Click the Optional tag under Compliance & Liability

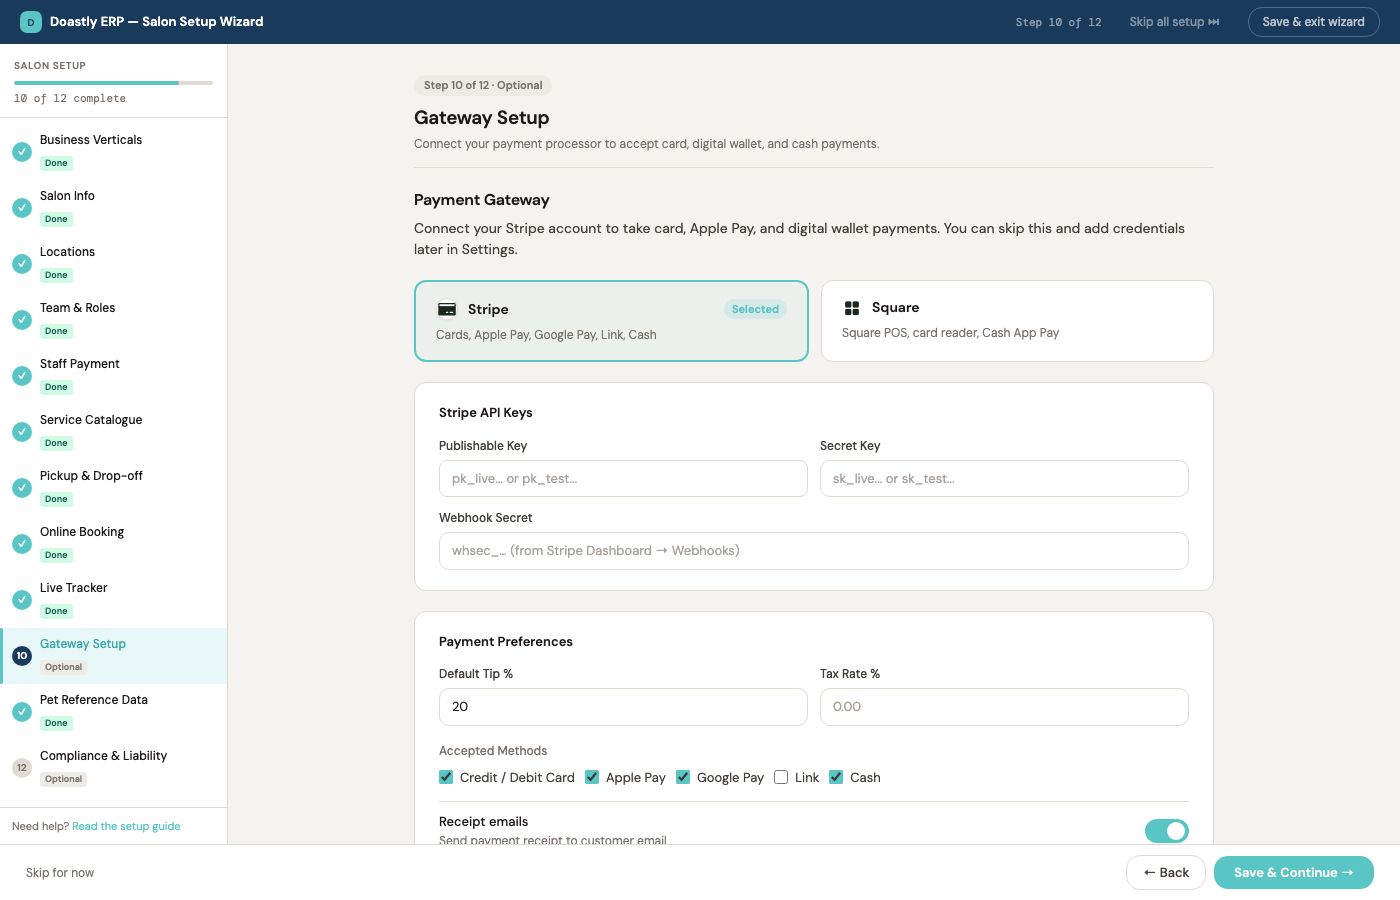(x=63, y=779)
